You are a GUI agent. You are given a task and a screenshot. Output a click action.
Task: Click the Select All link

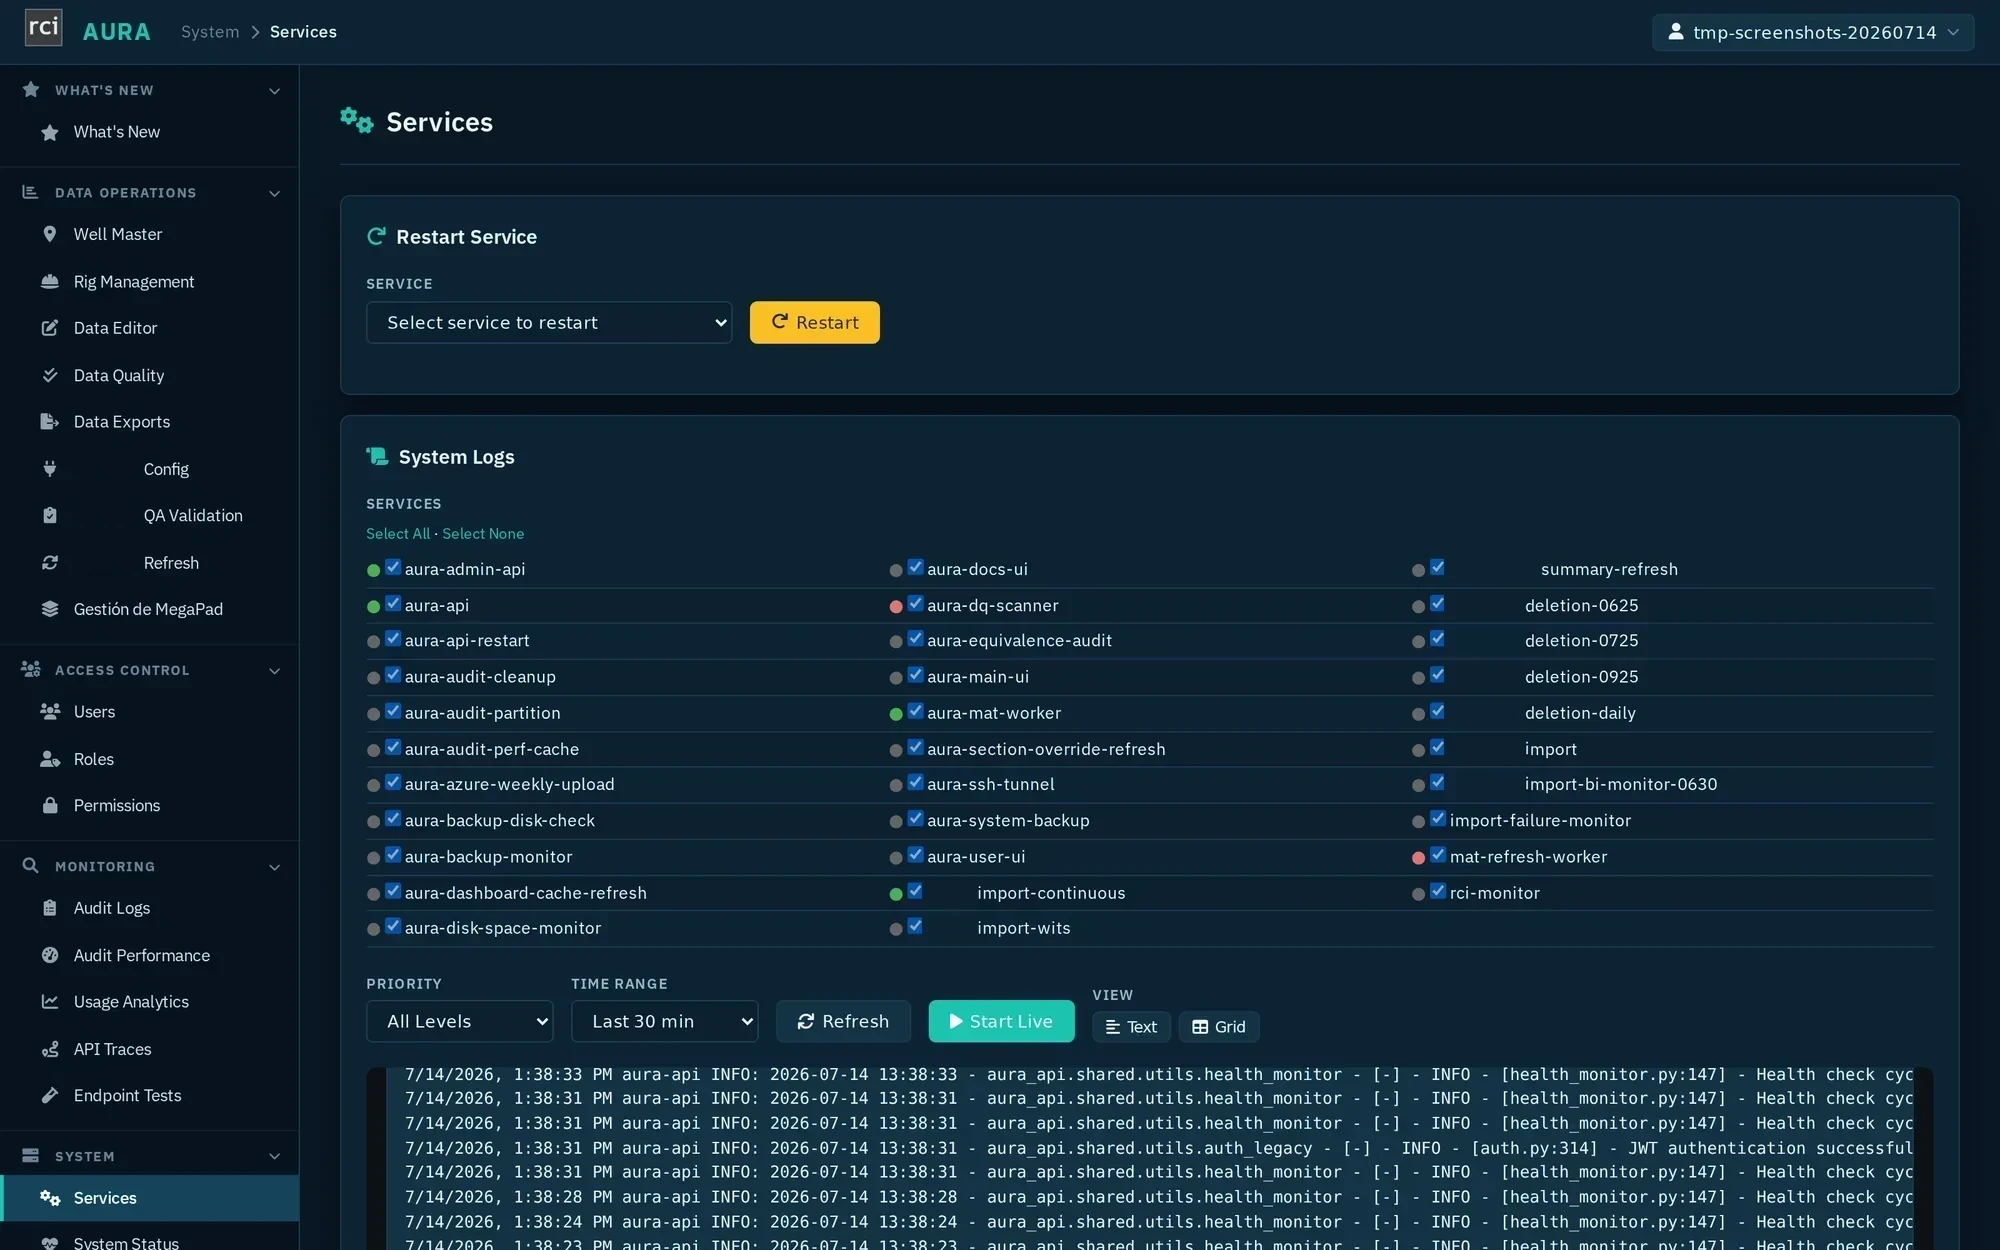398,534
